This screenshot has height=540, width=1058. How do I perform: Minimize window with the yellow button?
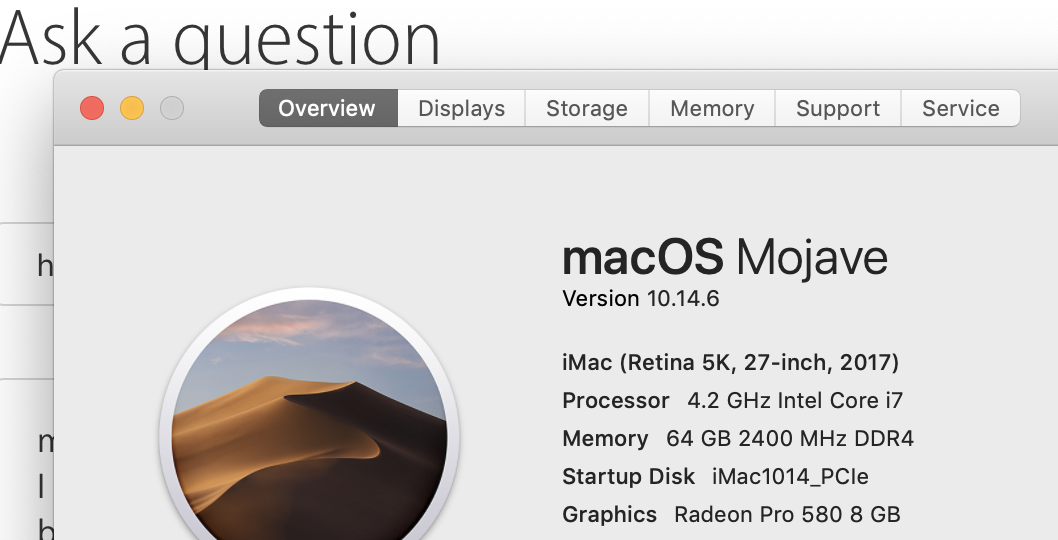coord(132,108)
